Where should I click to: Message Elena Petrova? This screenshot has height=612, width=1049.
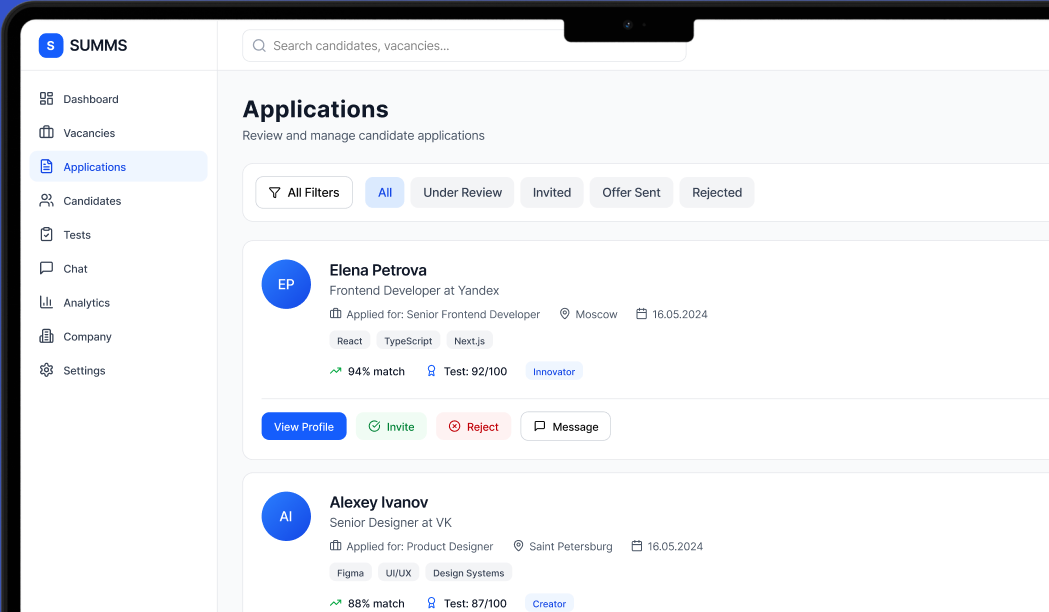[565, 426]
